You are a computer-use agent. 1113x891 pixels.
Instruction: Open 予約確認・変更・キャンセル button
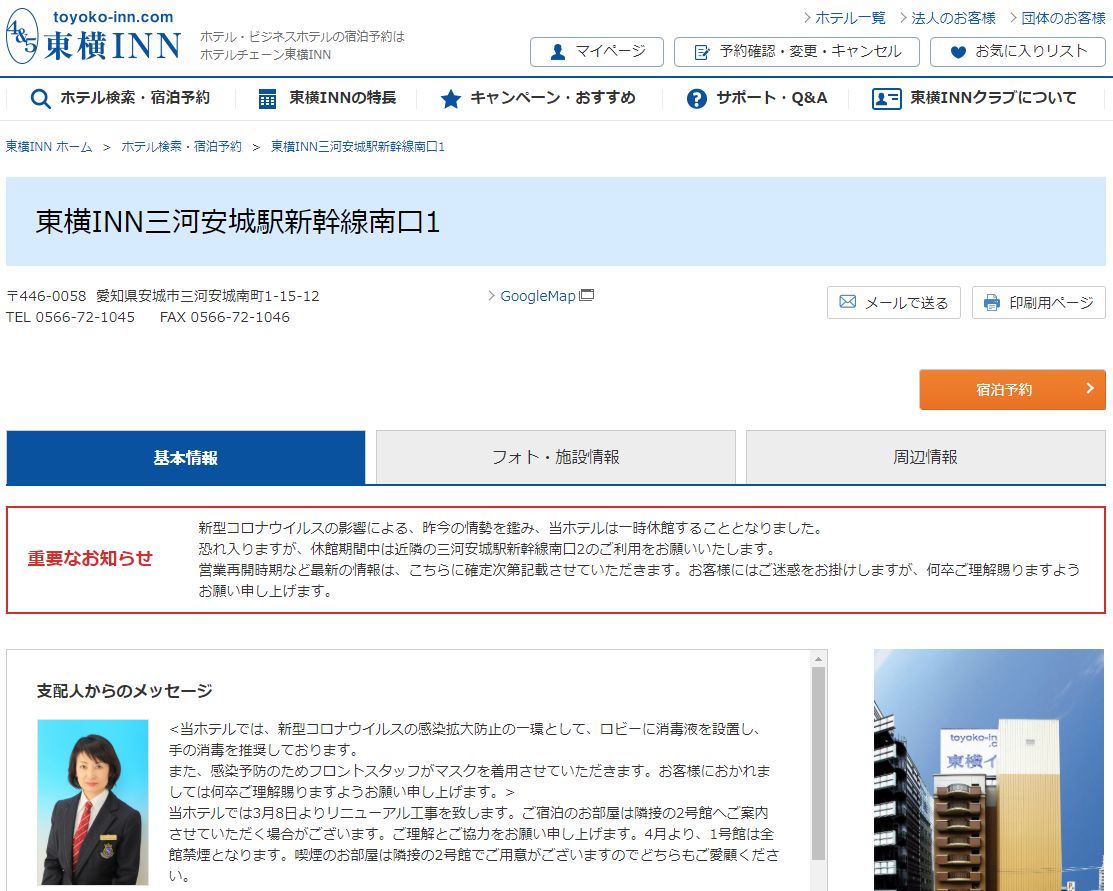click(796, 52)
